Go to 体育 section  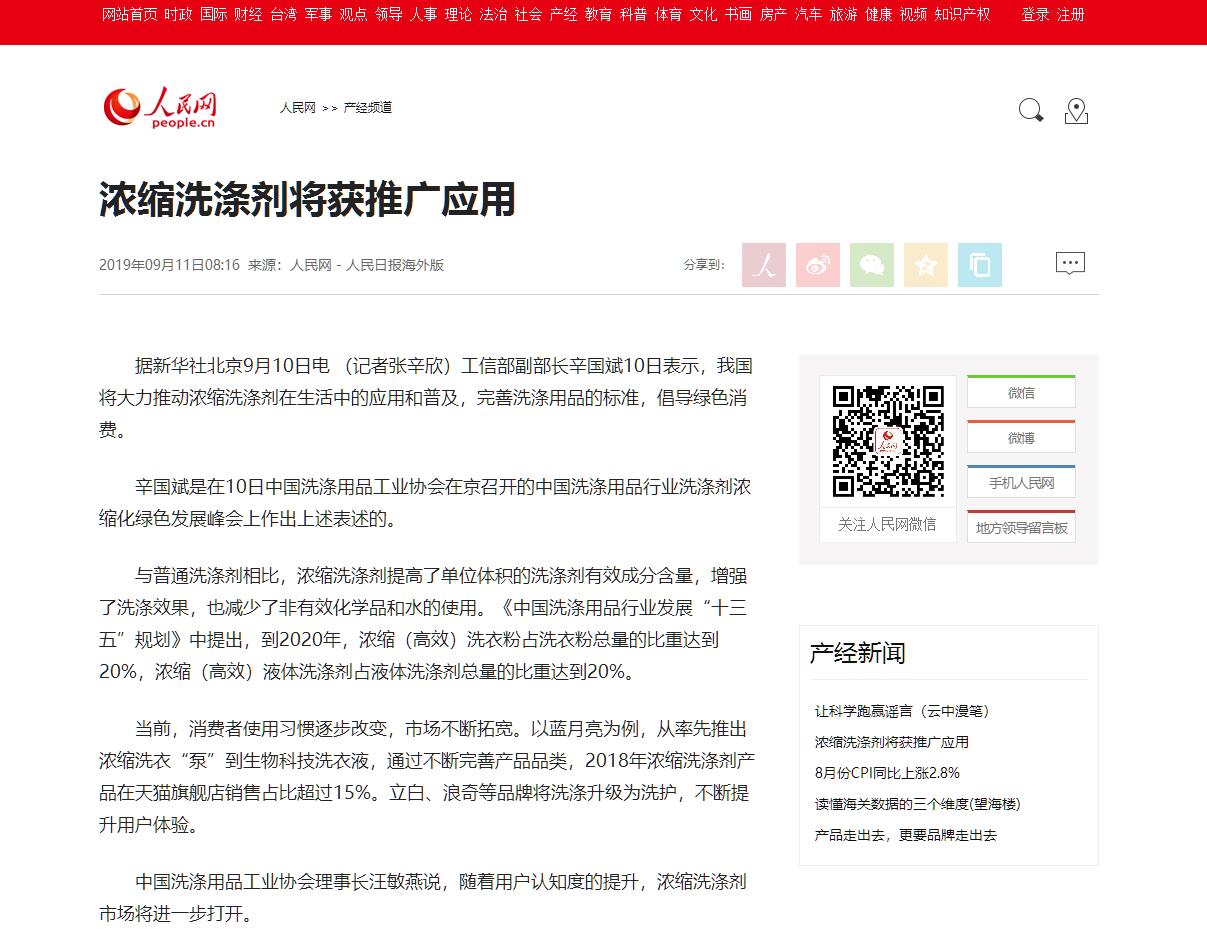coord(669,15)
